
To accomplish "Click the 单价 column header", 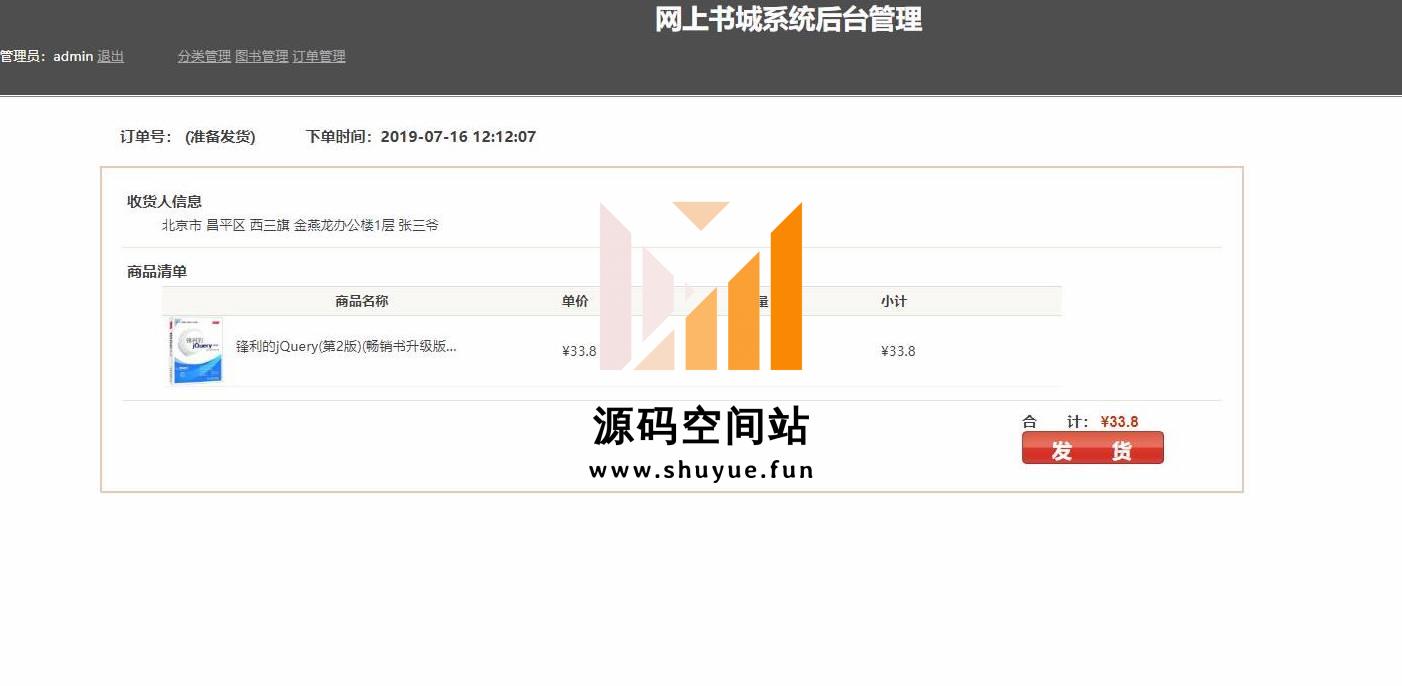I will [x=575, y=301].
